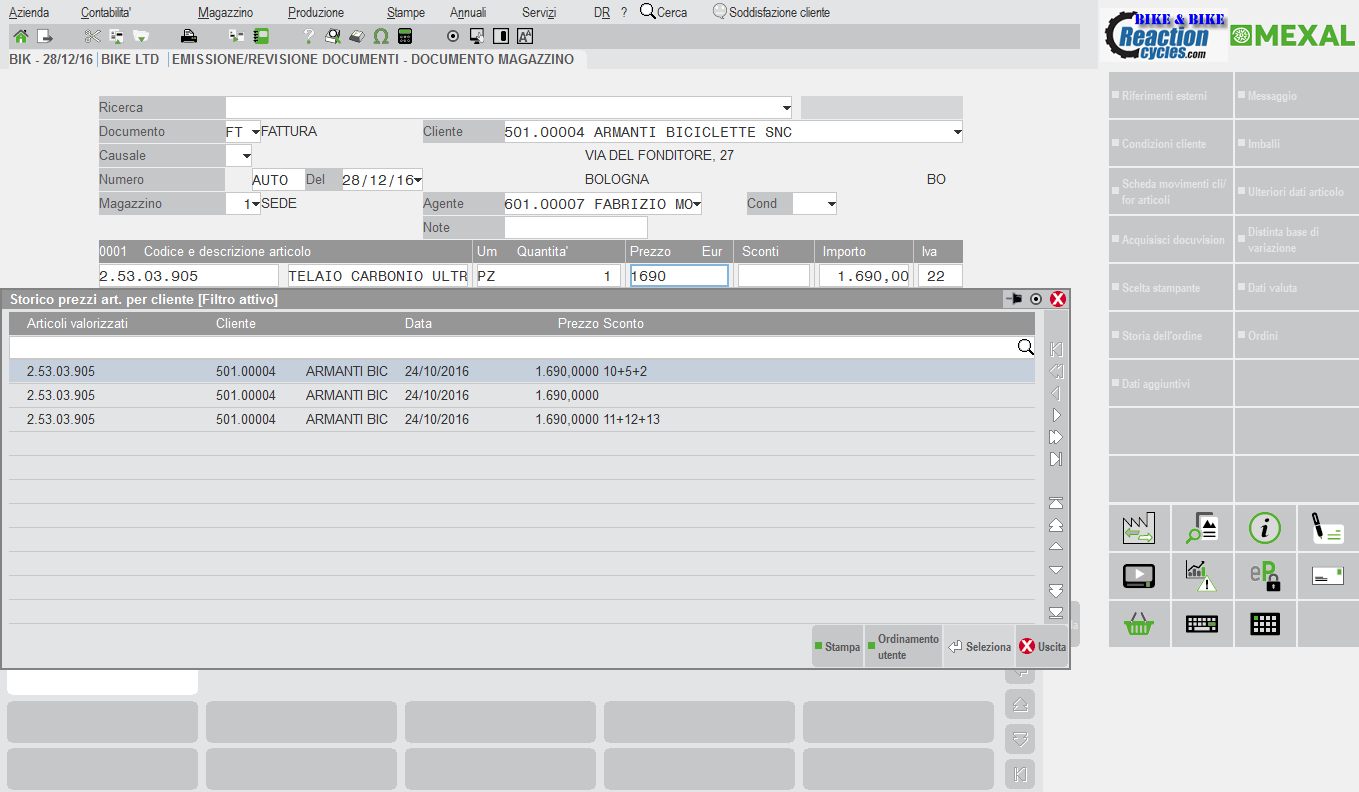Click the factory production icon

(1138, 529)
